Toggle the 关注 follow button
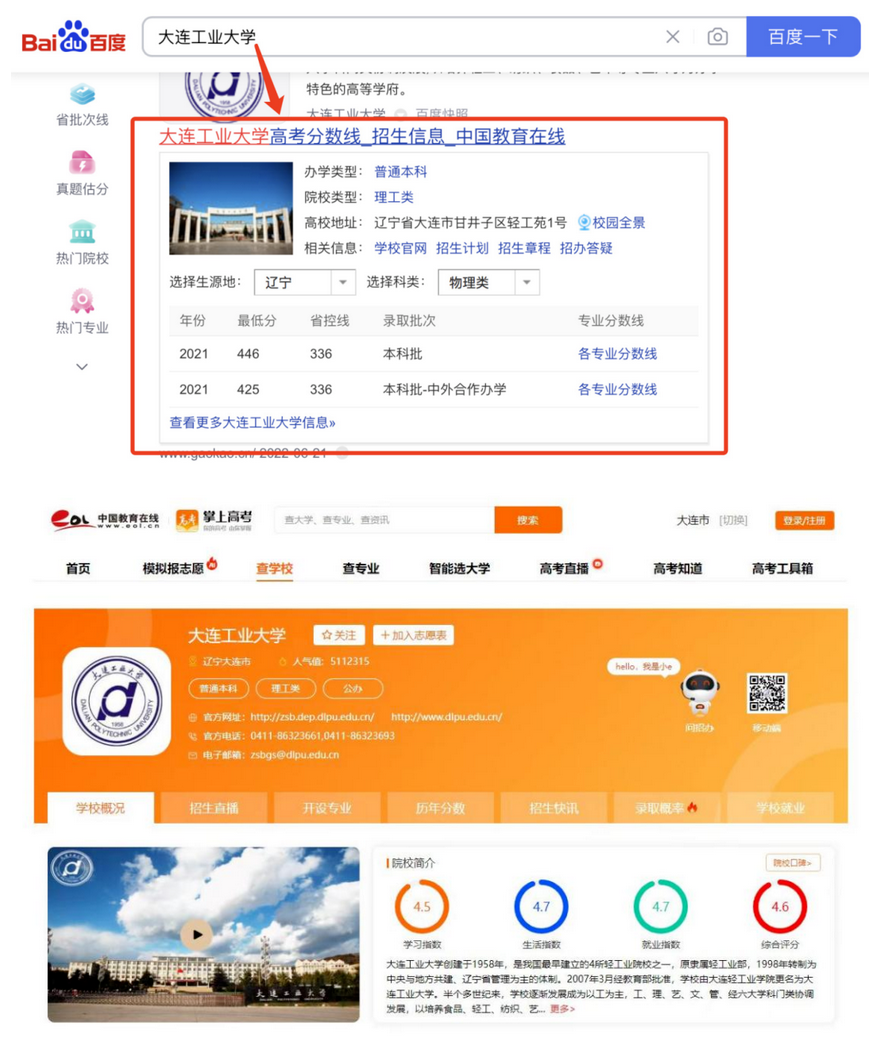Viewport: 870px width, 1042px height. (338, 635)
